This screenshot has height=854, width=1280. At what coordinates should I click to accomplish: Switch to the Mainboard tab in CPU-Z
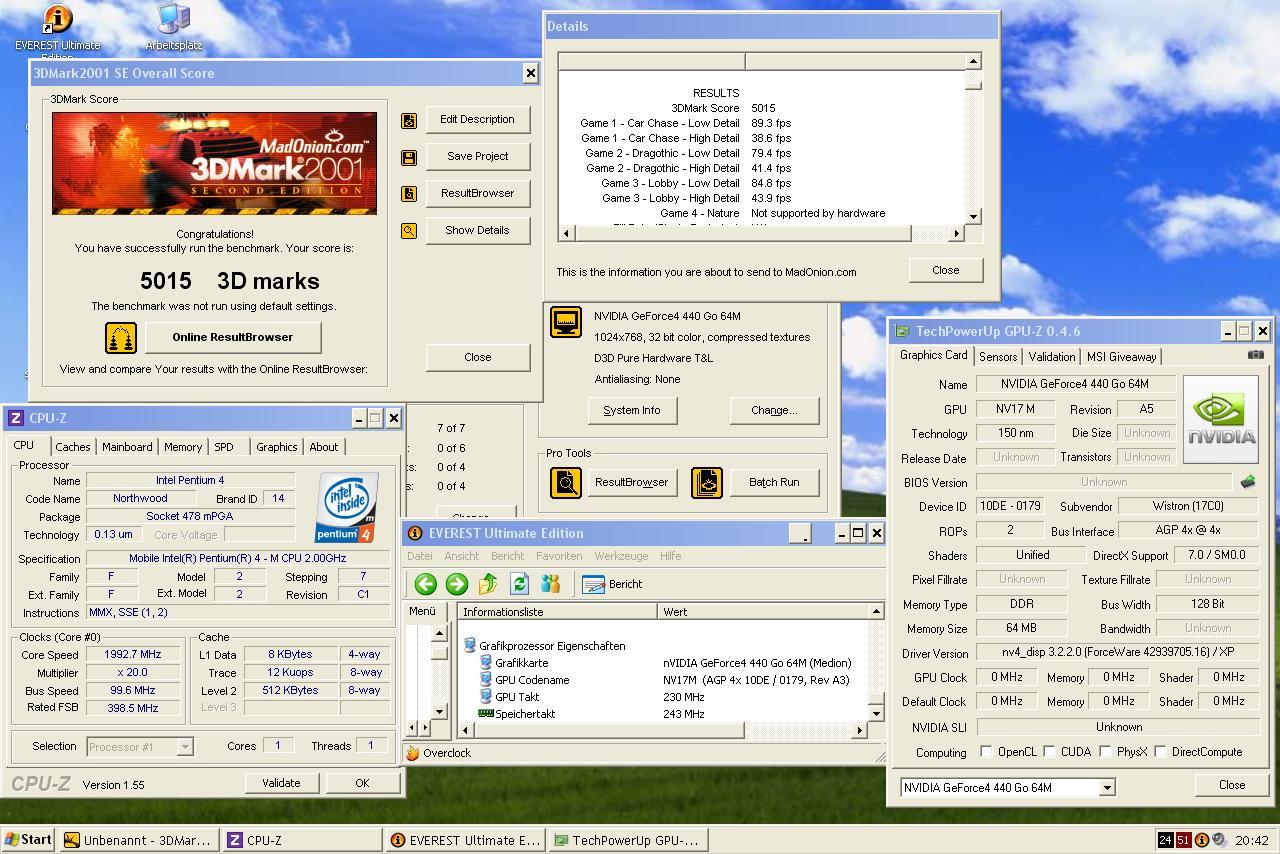tap(127, 447)
